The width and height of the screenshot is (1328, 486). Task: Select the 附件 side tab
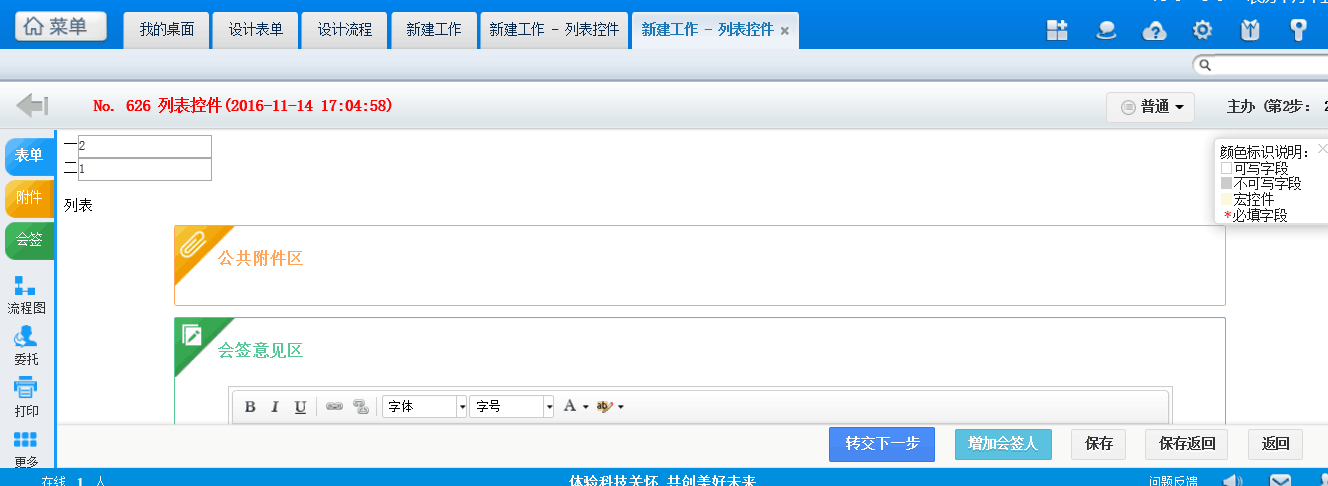(x=29, y=198)
